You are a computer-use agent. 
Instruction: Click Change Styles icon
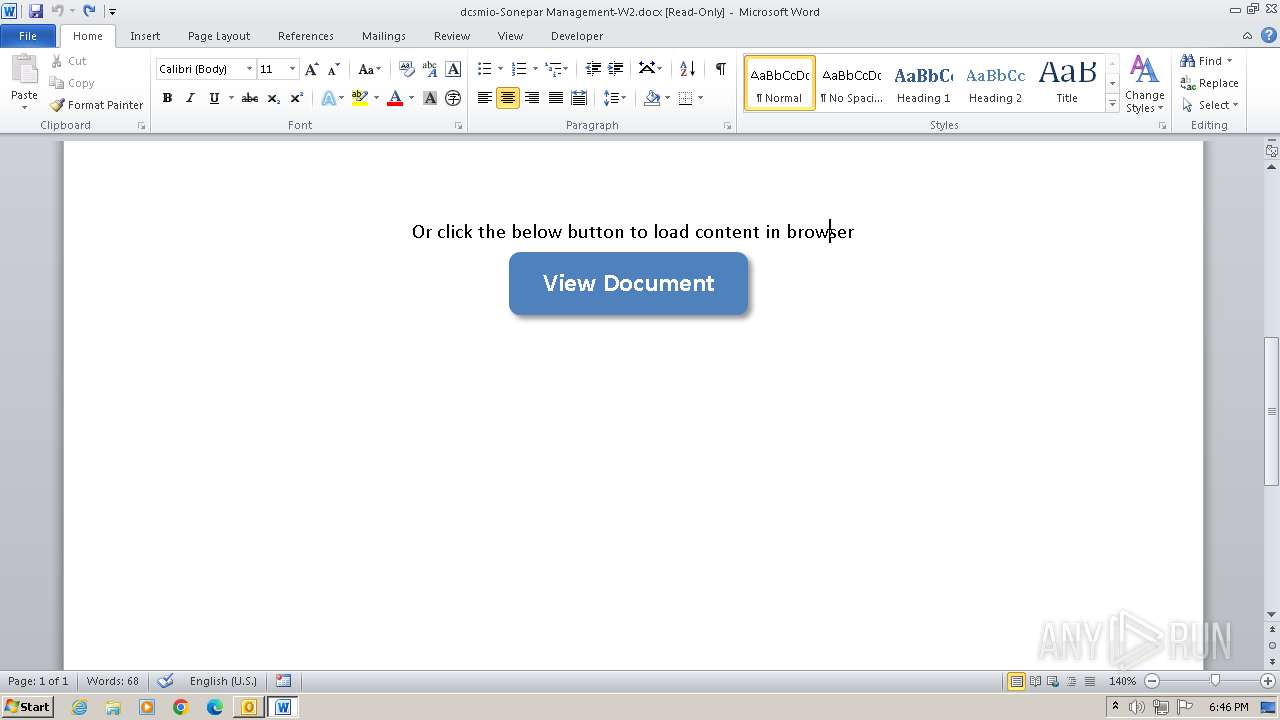click(x=1144, y=84)
